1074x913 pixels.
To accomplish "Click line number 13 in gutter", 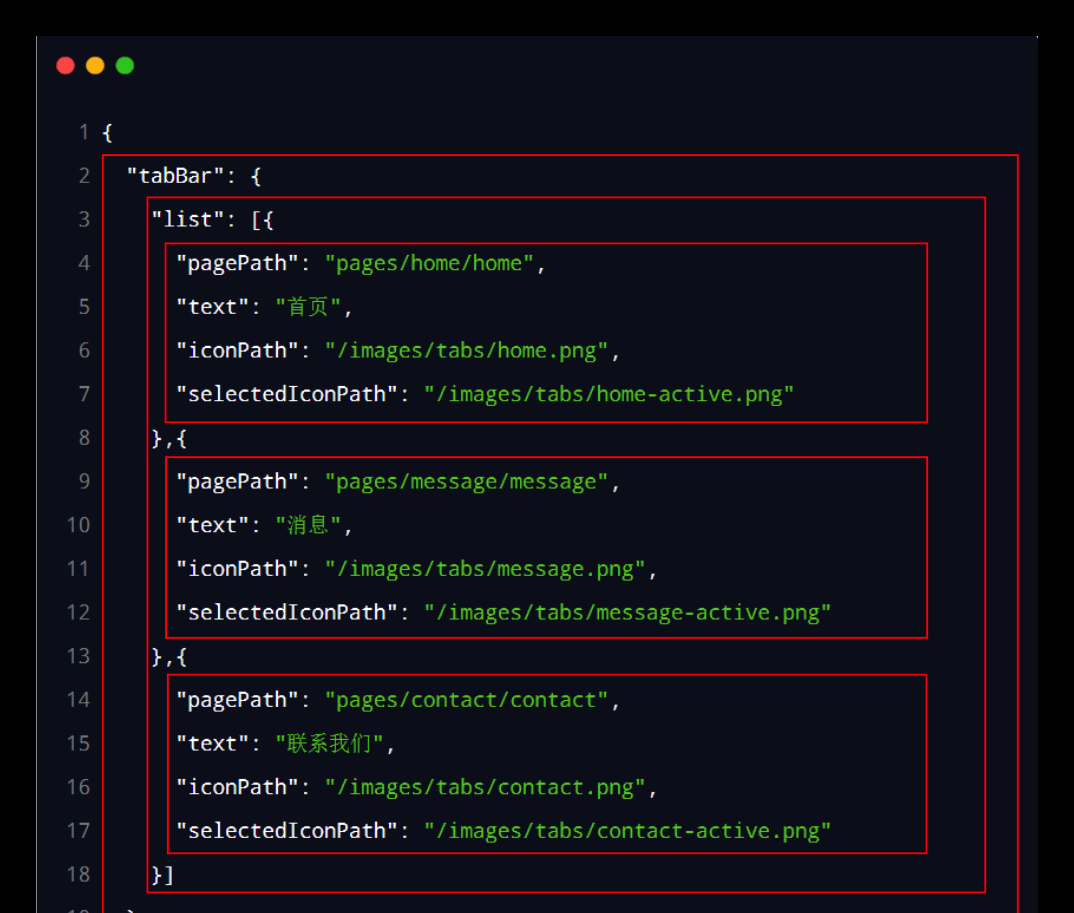I will [x=78, y=656].
